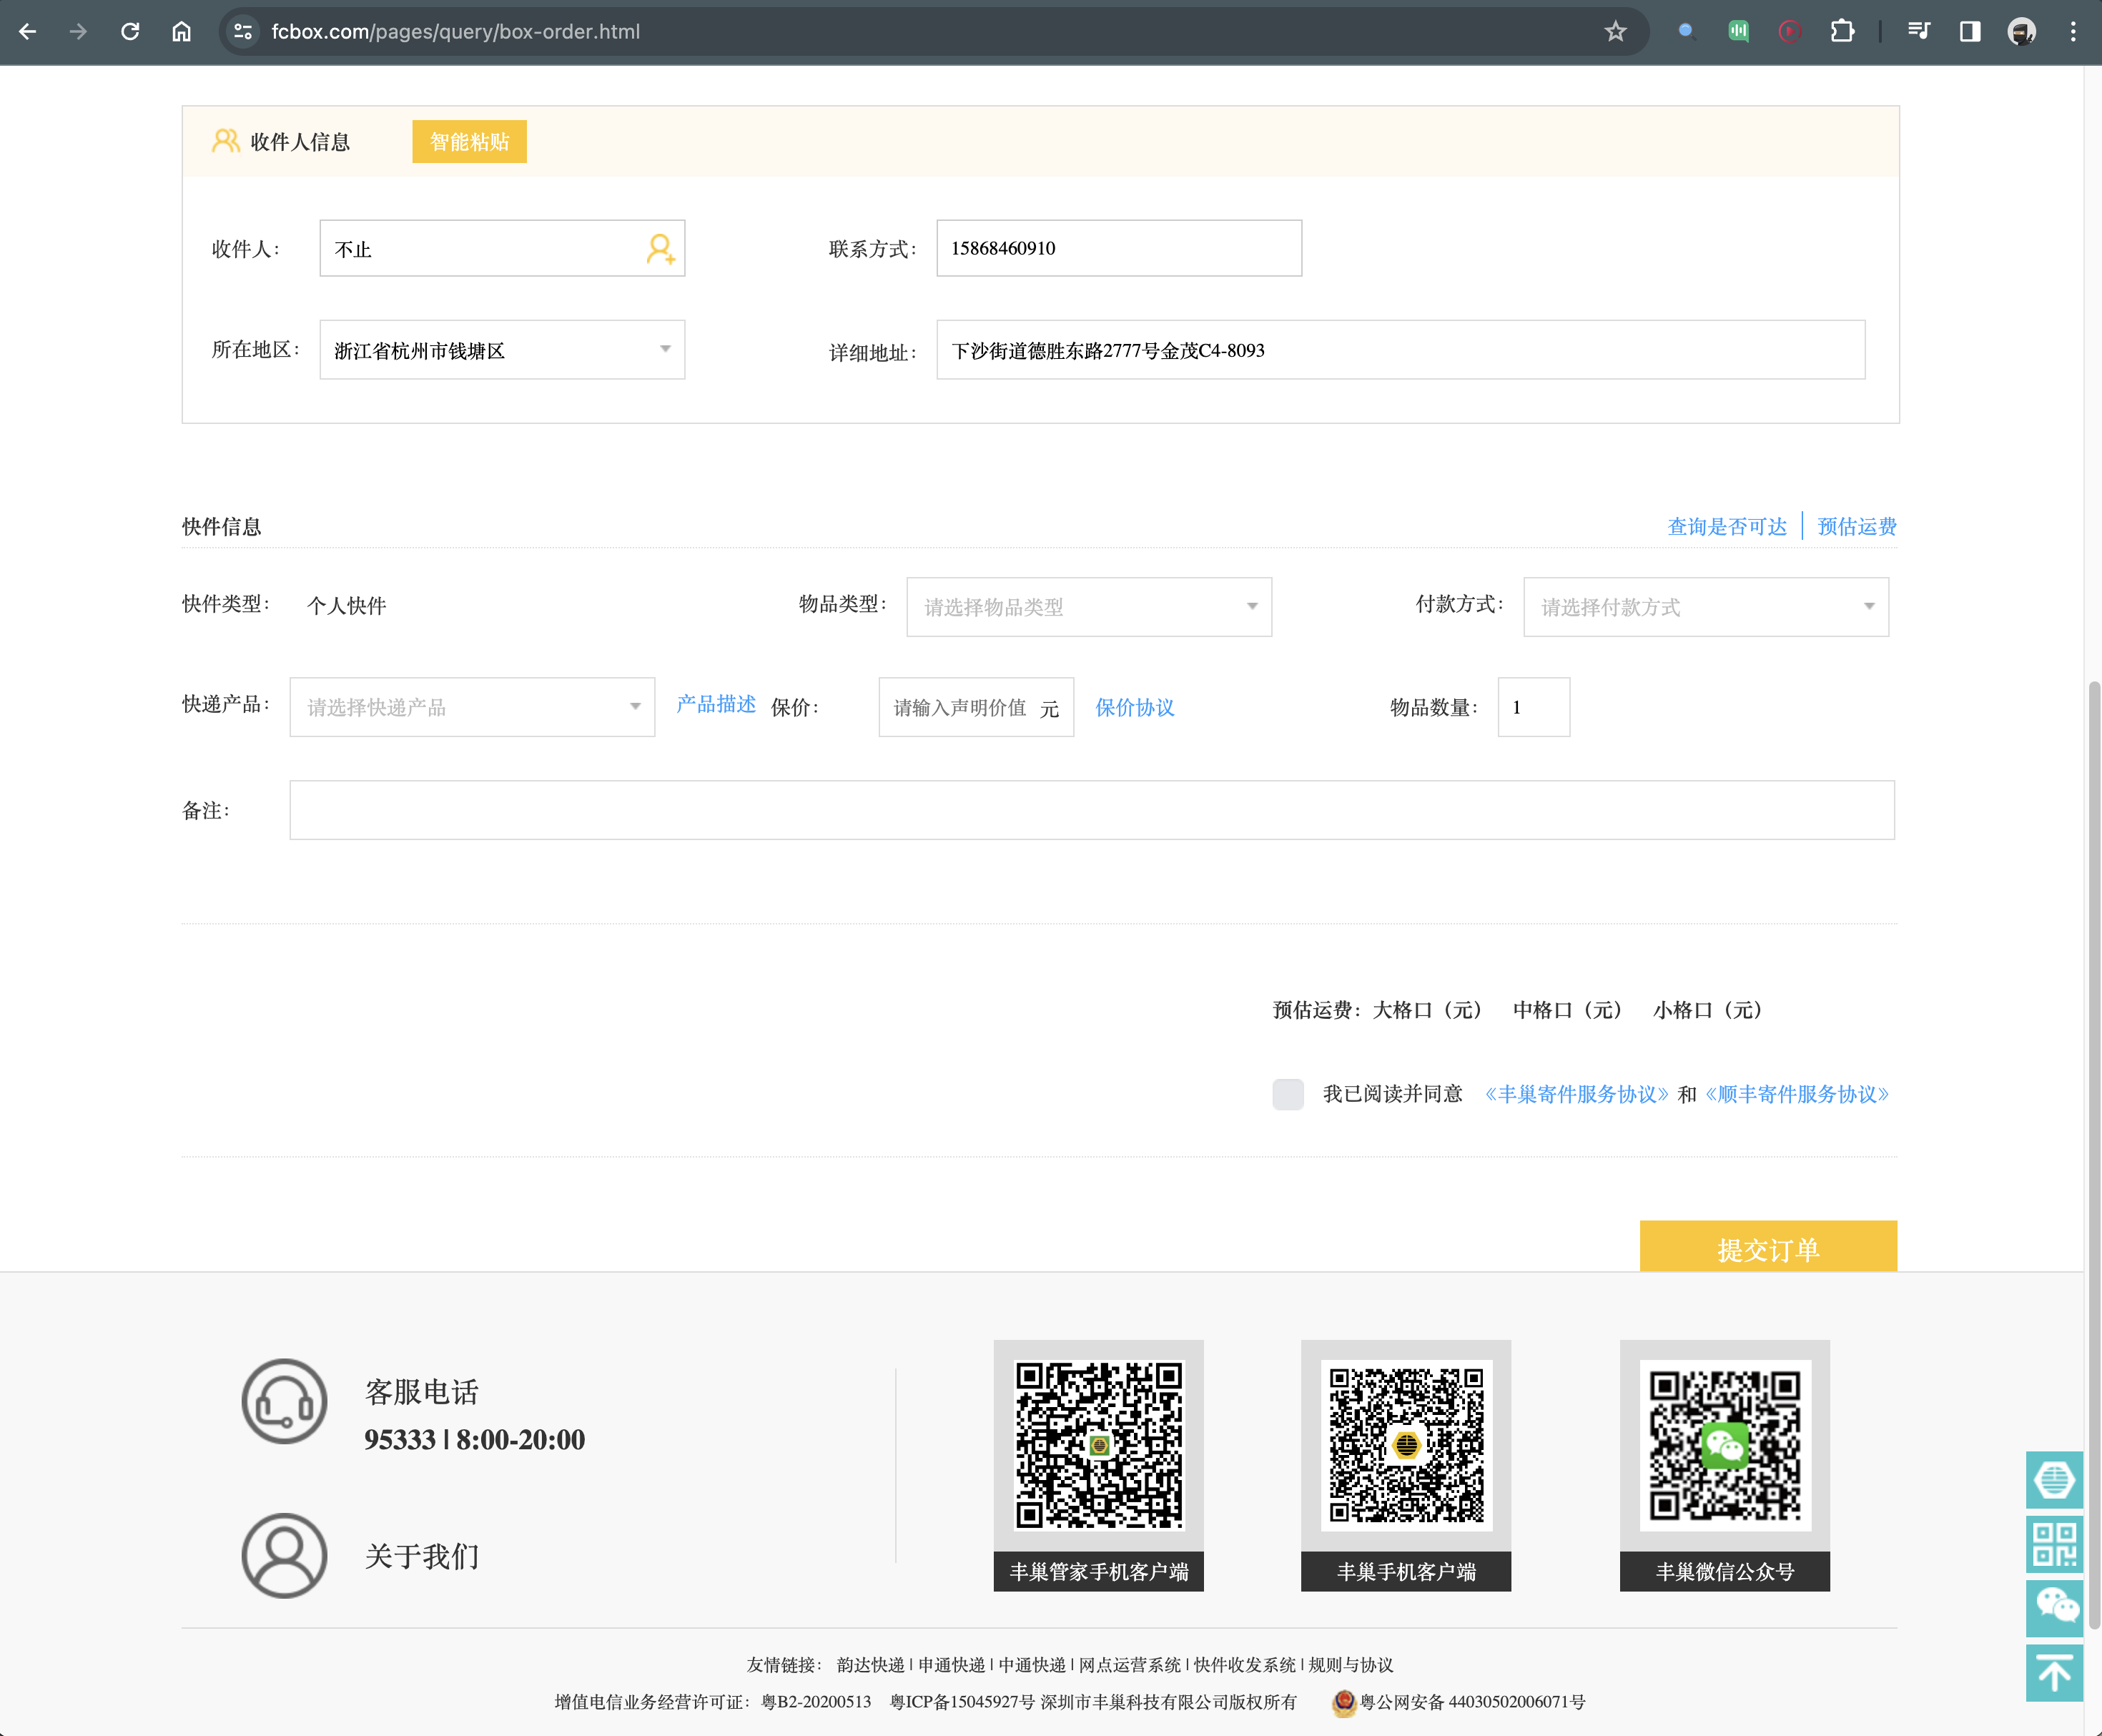
Task: Focus the 备注 remarks input field
Action: pos(1092,810)
